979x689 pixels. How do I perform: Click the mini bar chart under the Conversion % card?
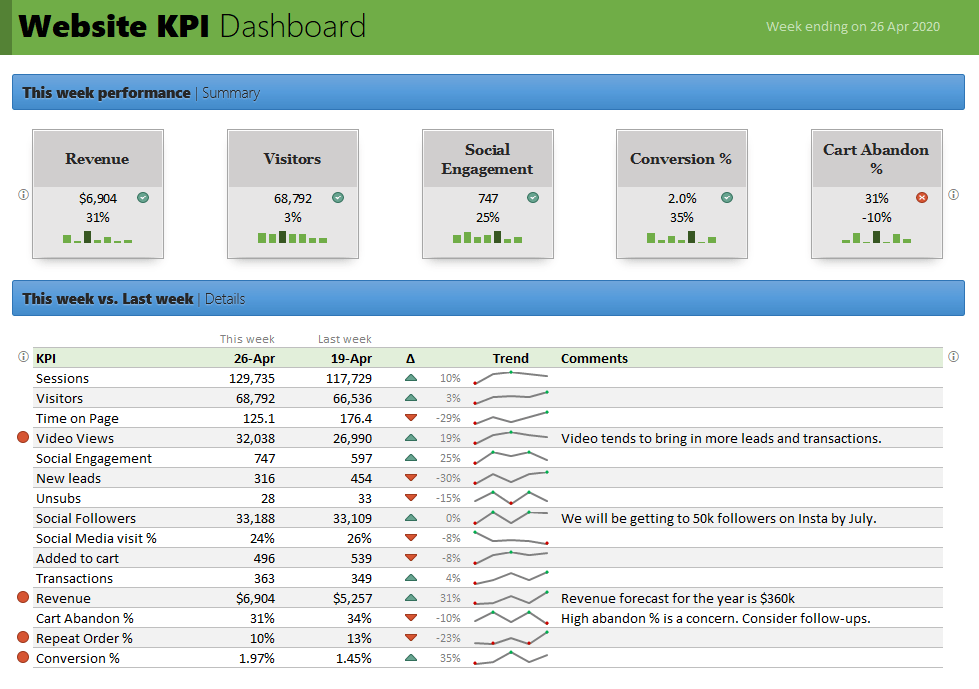[x=681, y=238]
